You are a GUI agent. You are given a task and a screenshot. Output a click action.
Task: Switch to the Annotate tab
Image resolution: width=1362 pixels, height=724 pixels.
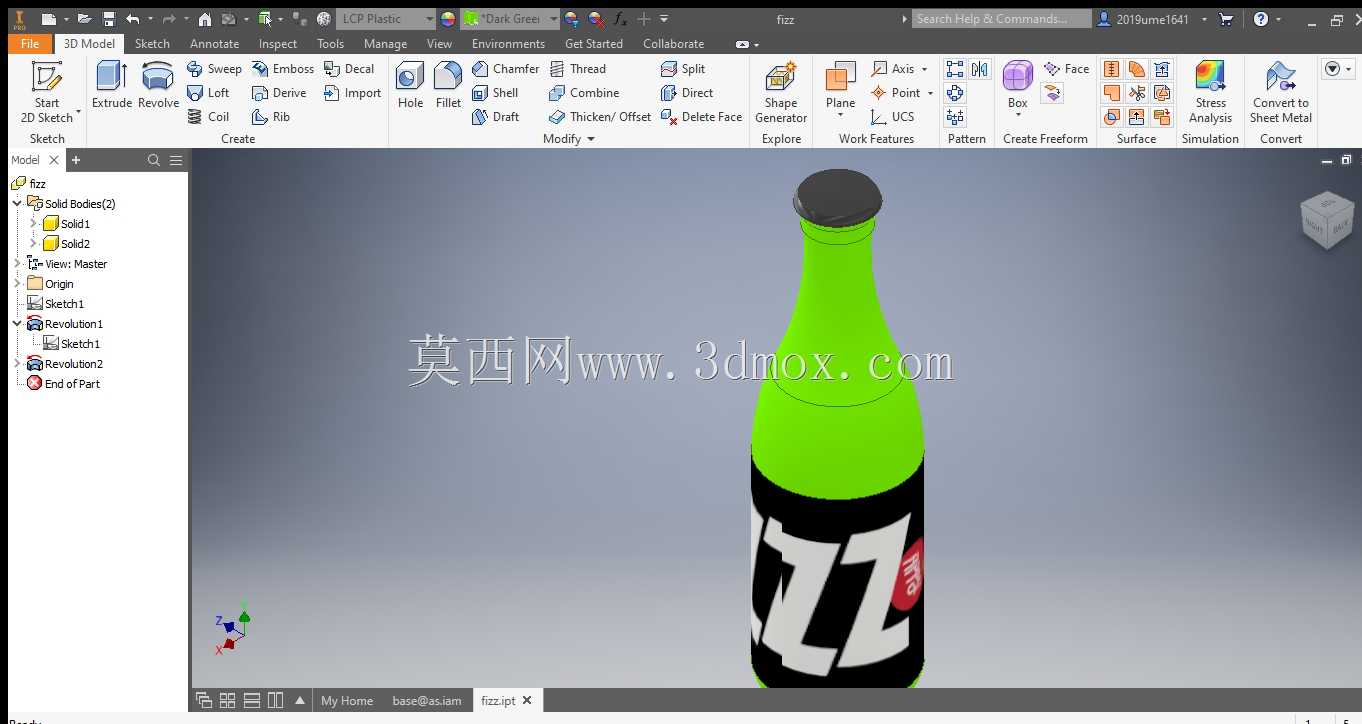(214, 44)
